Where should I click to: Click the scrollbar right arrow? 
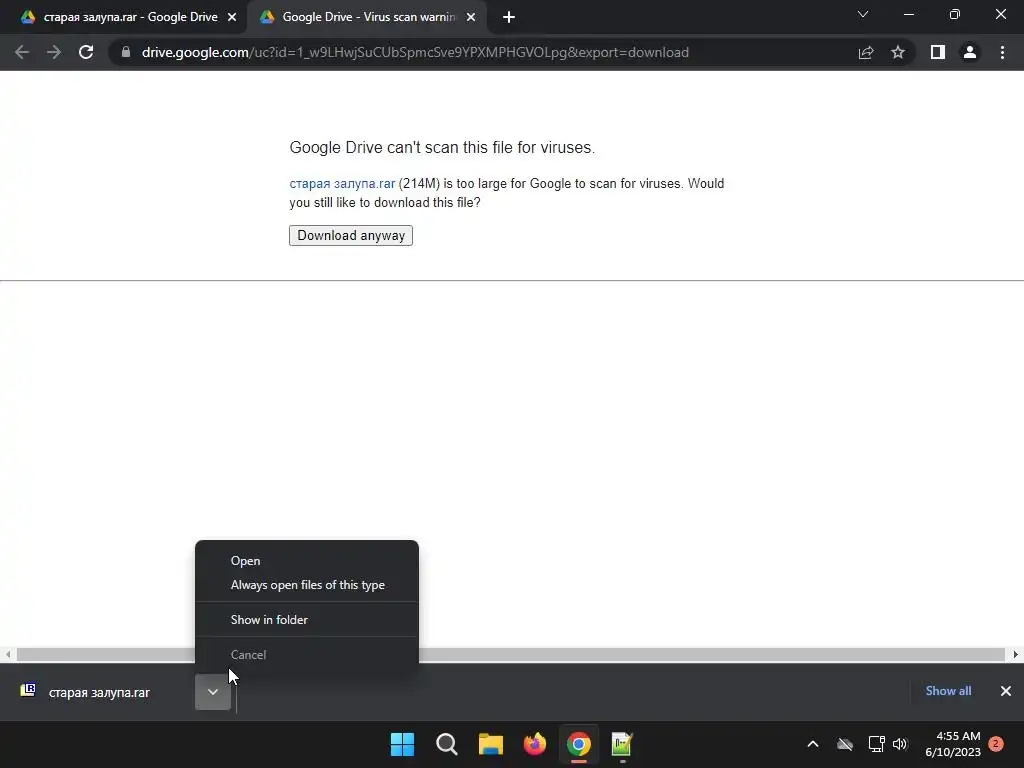click(x=1016, y=654)
